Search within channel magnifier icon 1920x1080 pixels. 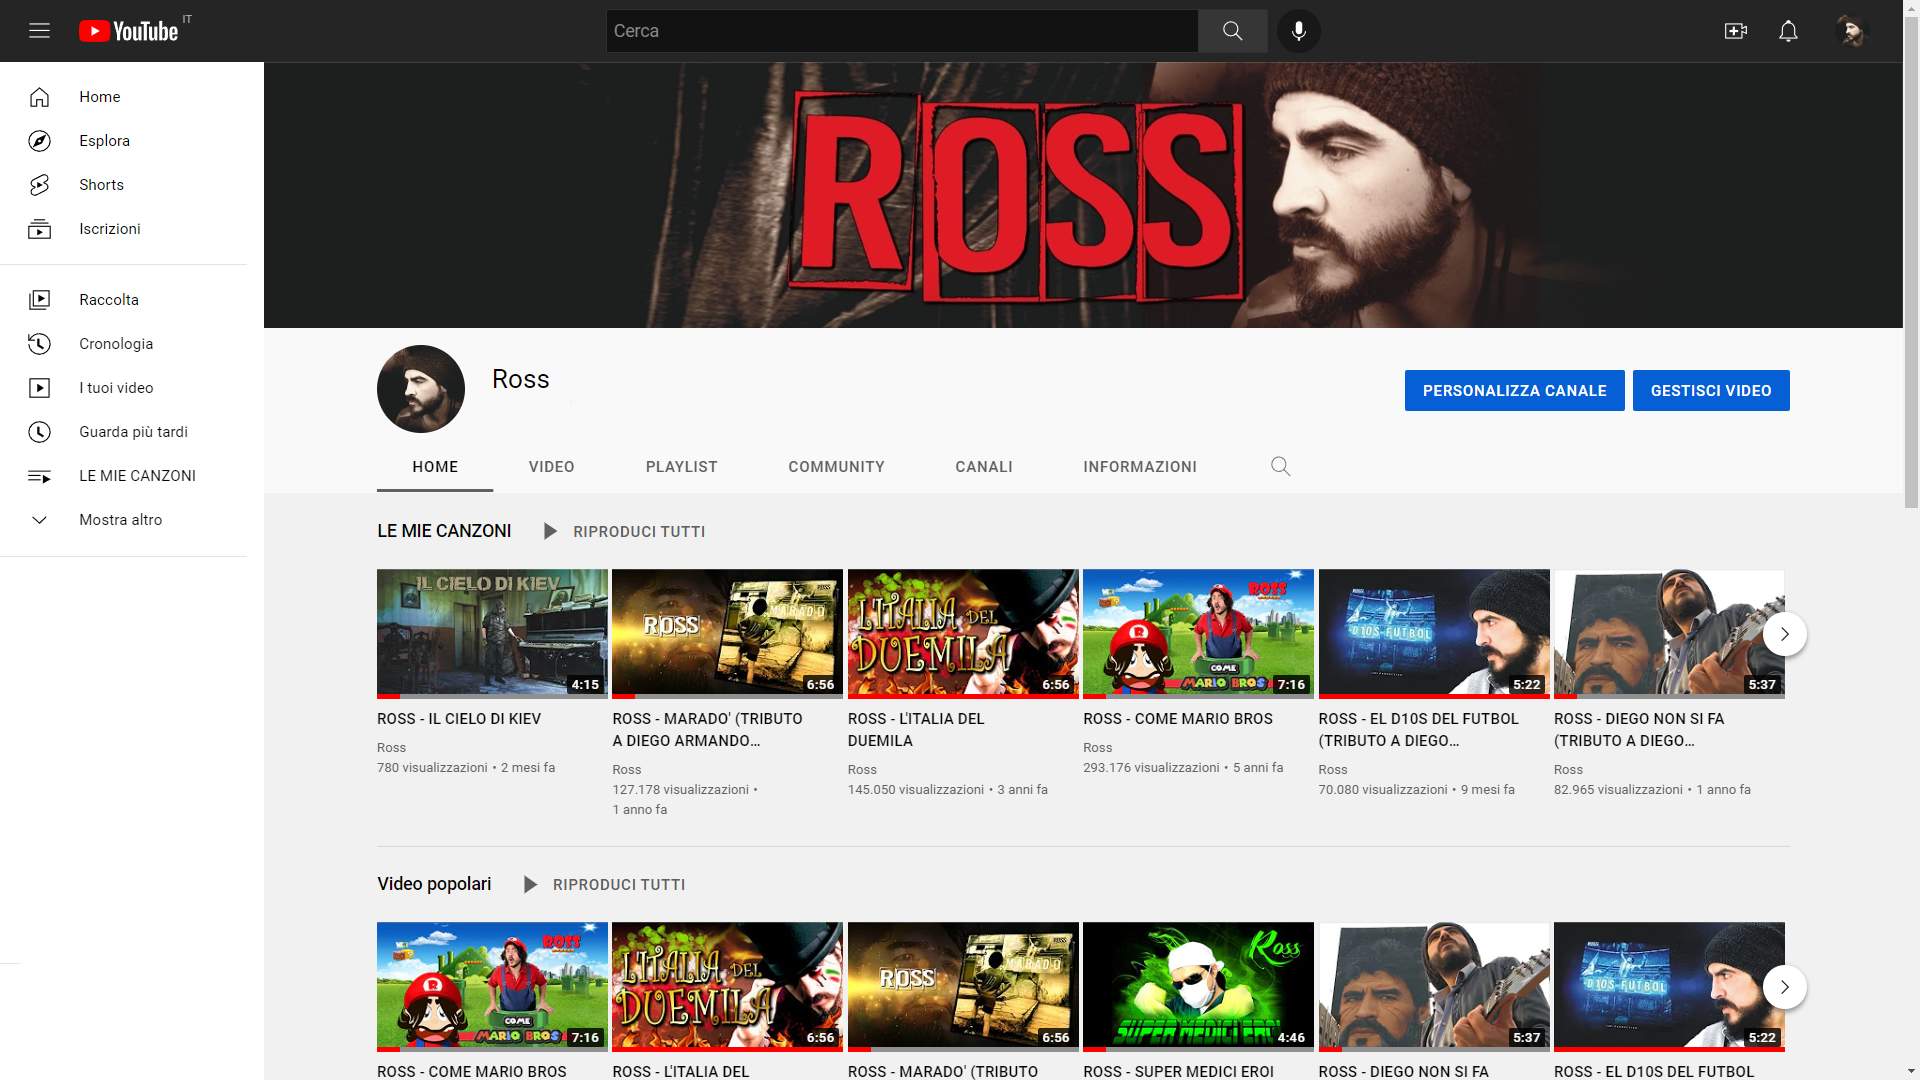click(x=1280, y=466)
